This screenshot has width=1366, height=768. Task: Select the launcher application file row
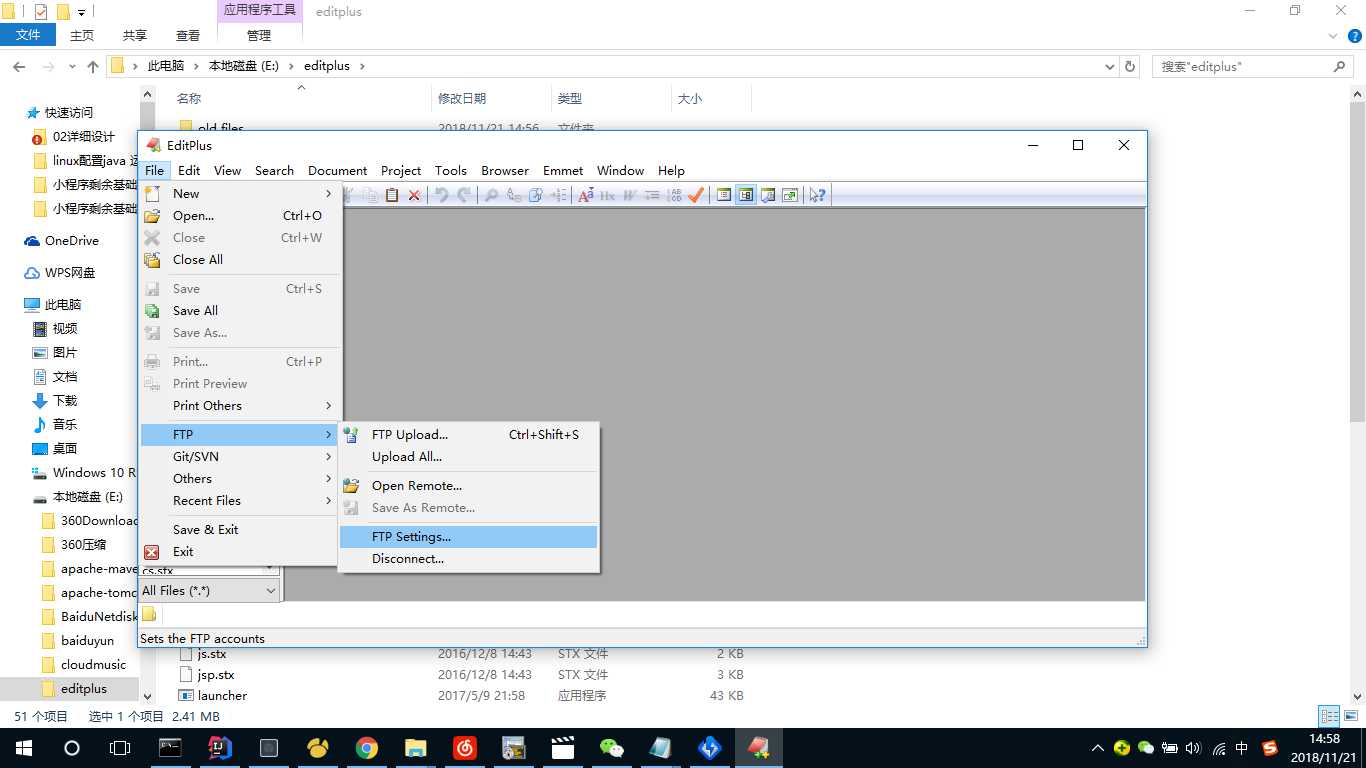460,695
